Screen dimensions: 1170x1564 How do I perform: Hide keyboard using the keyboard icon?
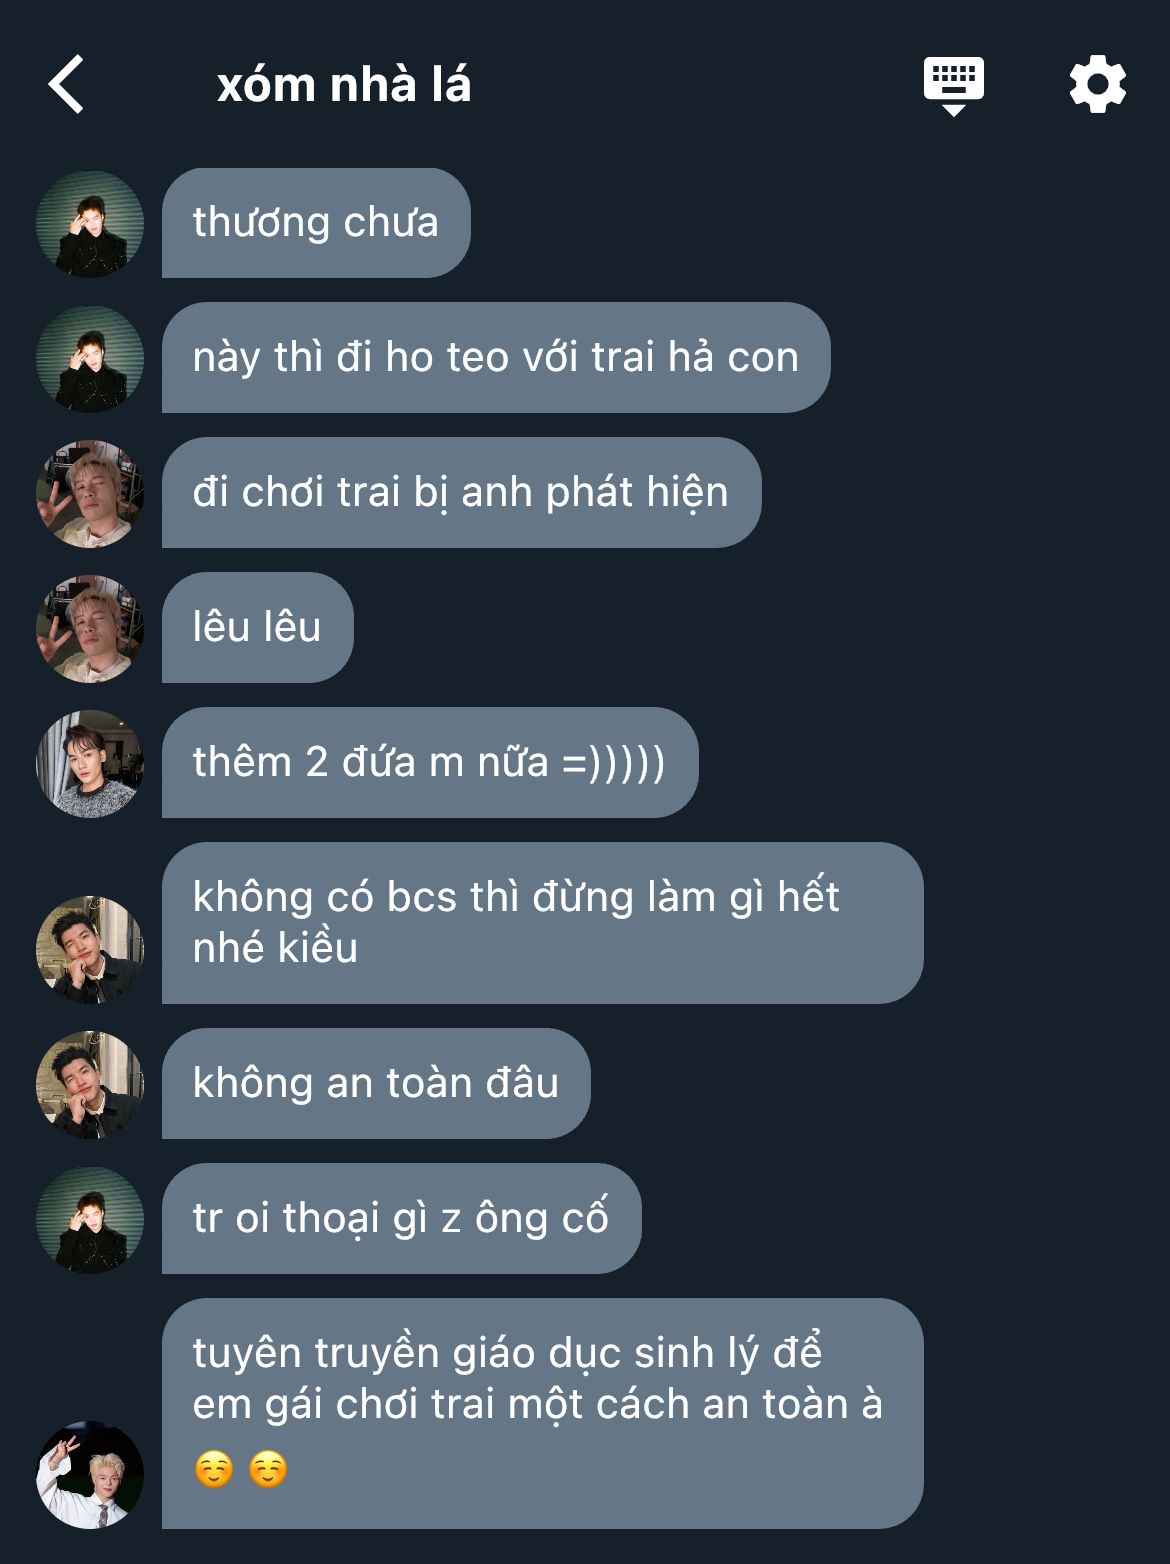coord(953,86)
